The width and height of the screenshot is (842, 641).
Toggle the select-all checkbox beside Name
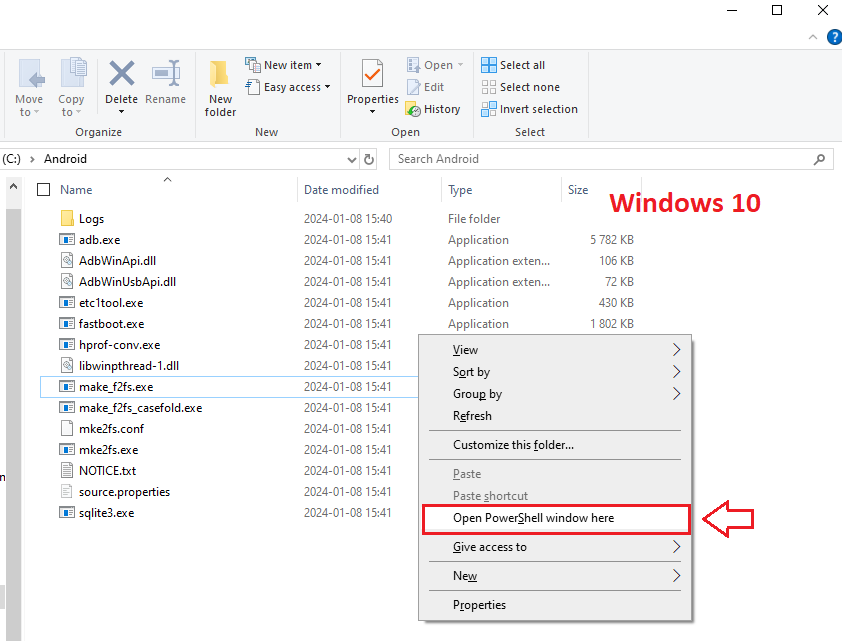tap(43, 190)
